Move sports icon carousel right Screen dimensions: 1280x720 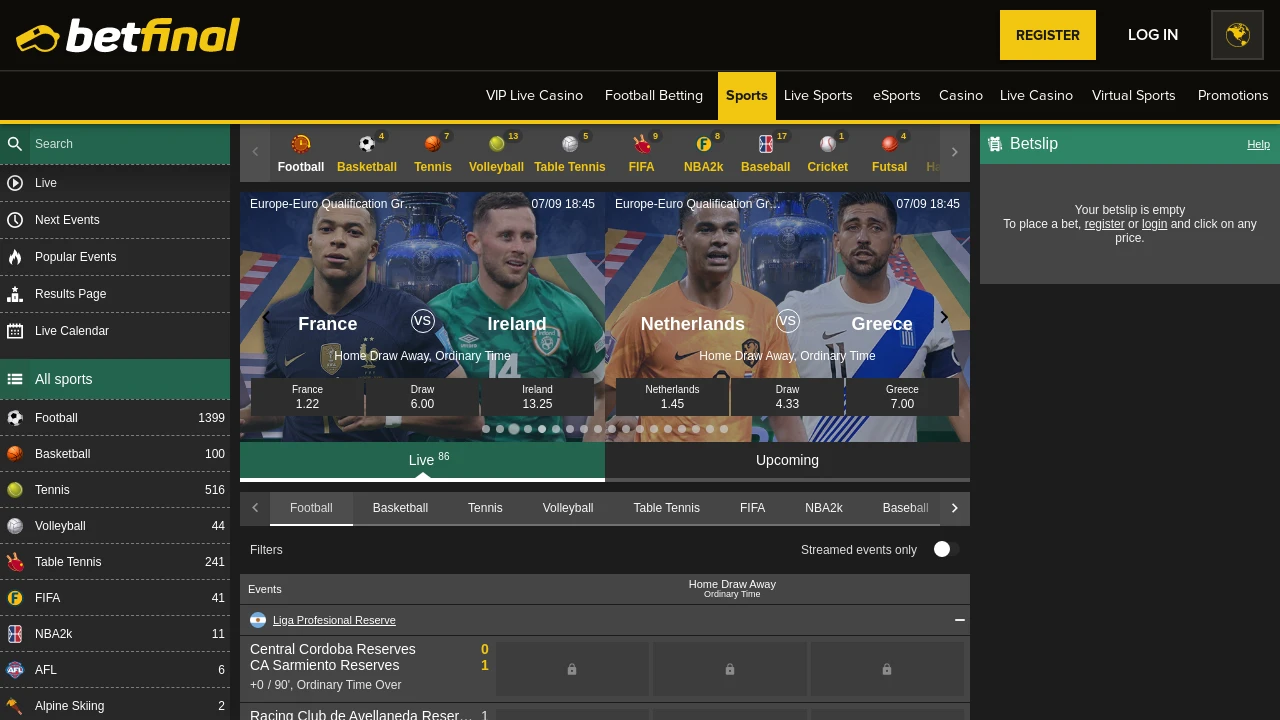coord(955,152)
